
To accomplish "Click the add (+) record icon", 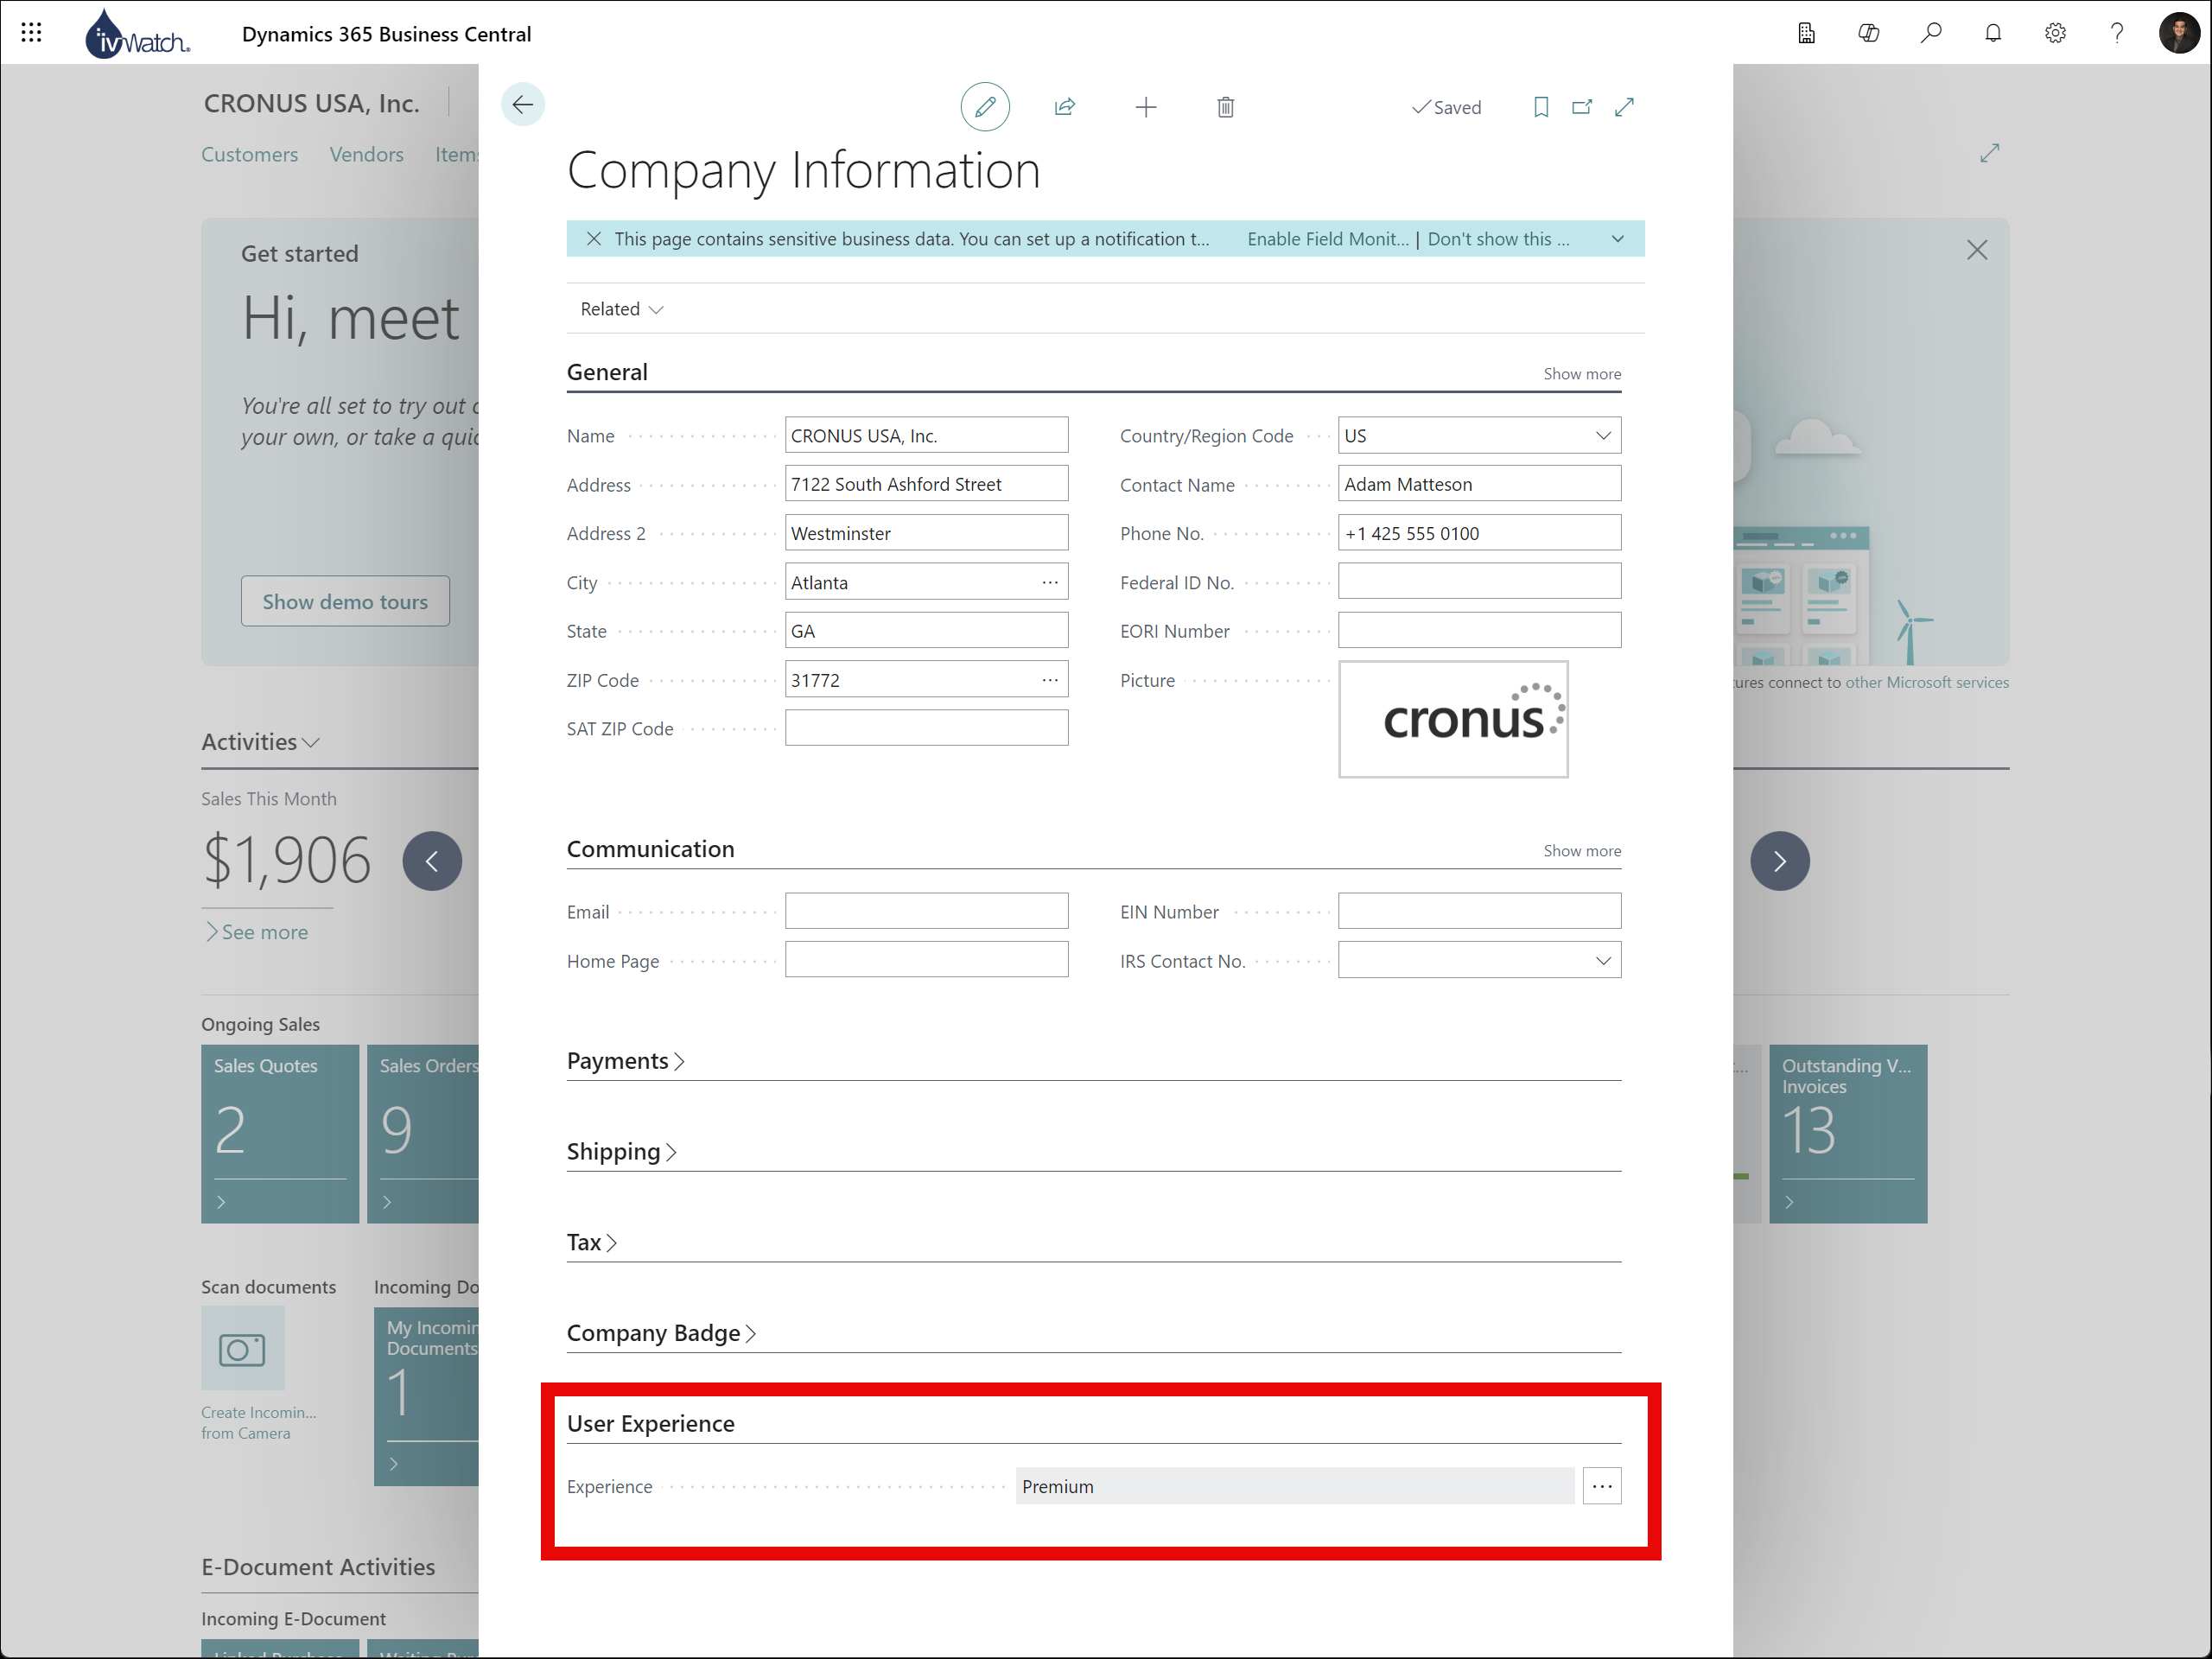I will click(1146, 106).
